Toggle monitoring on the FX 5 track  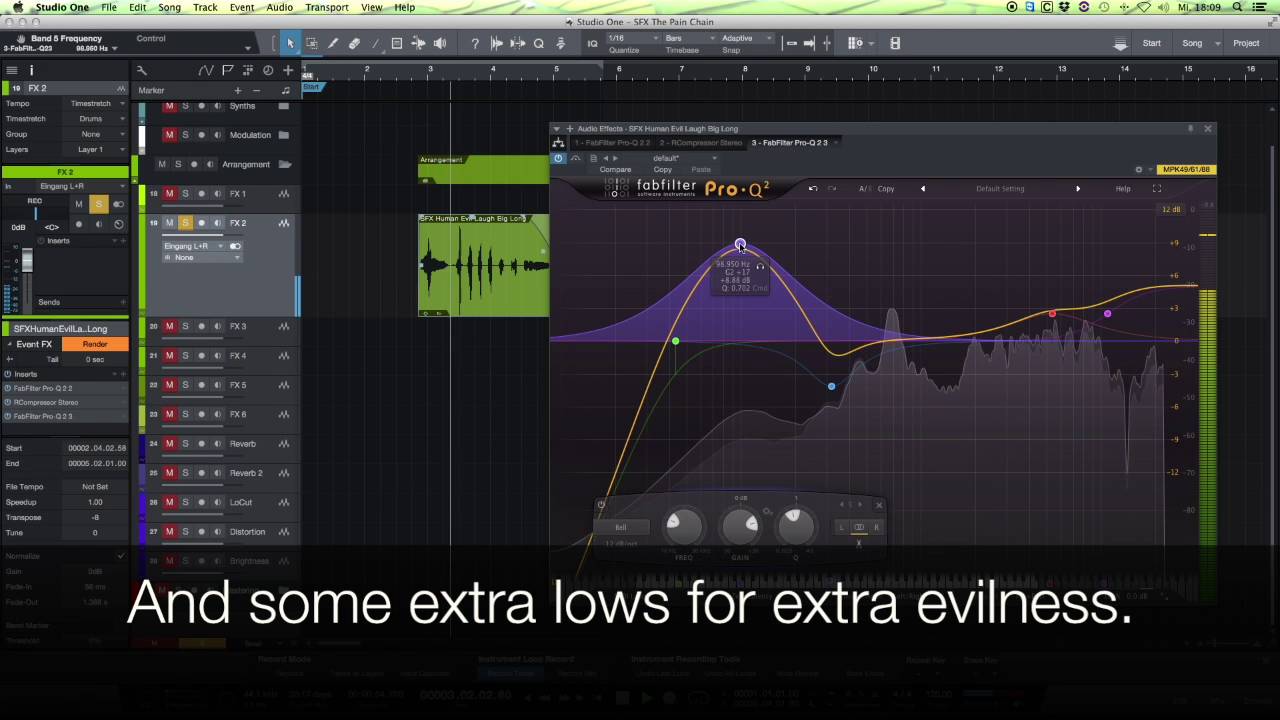click(217, 385)
